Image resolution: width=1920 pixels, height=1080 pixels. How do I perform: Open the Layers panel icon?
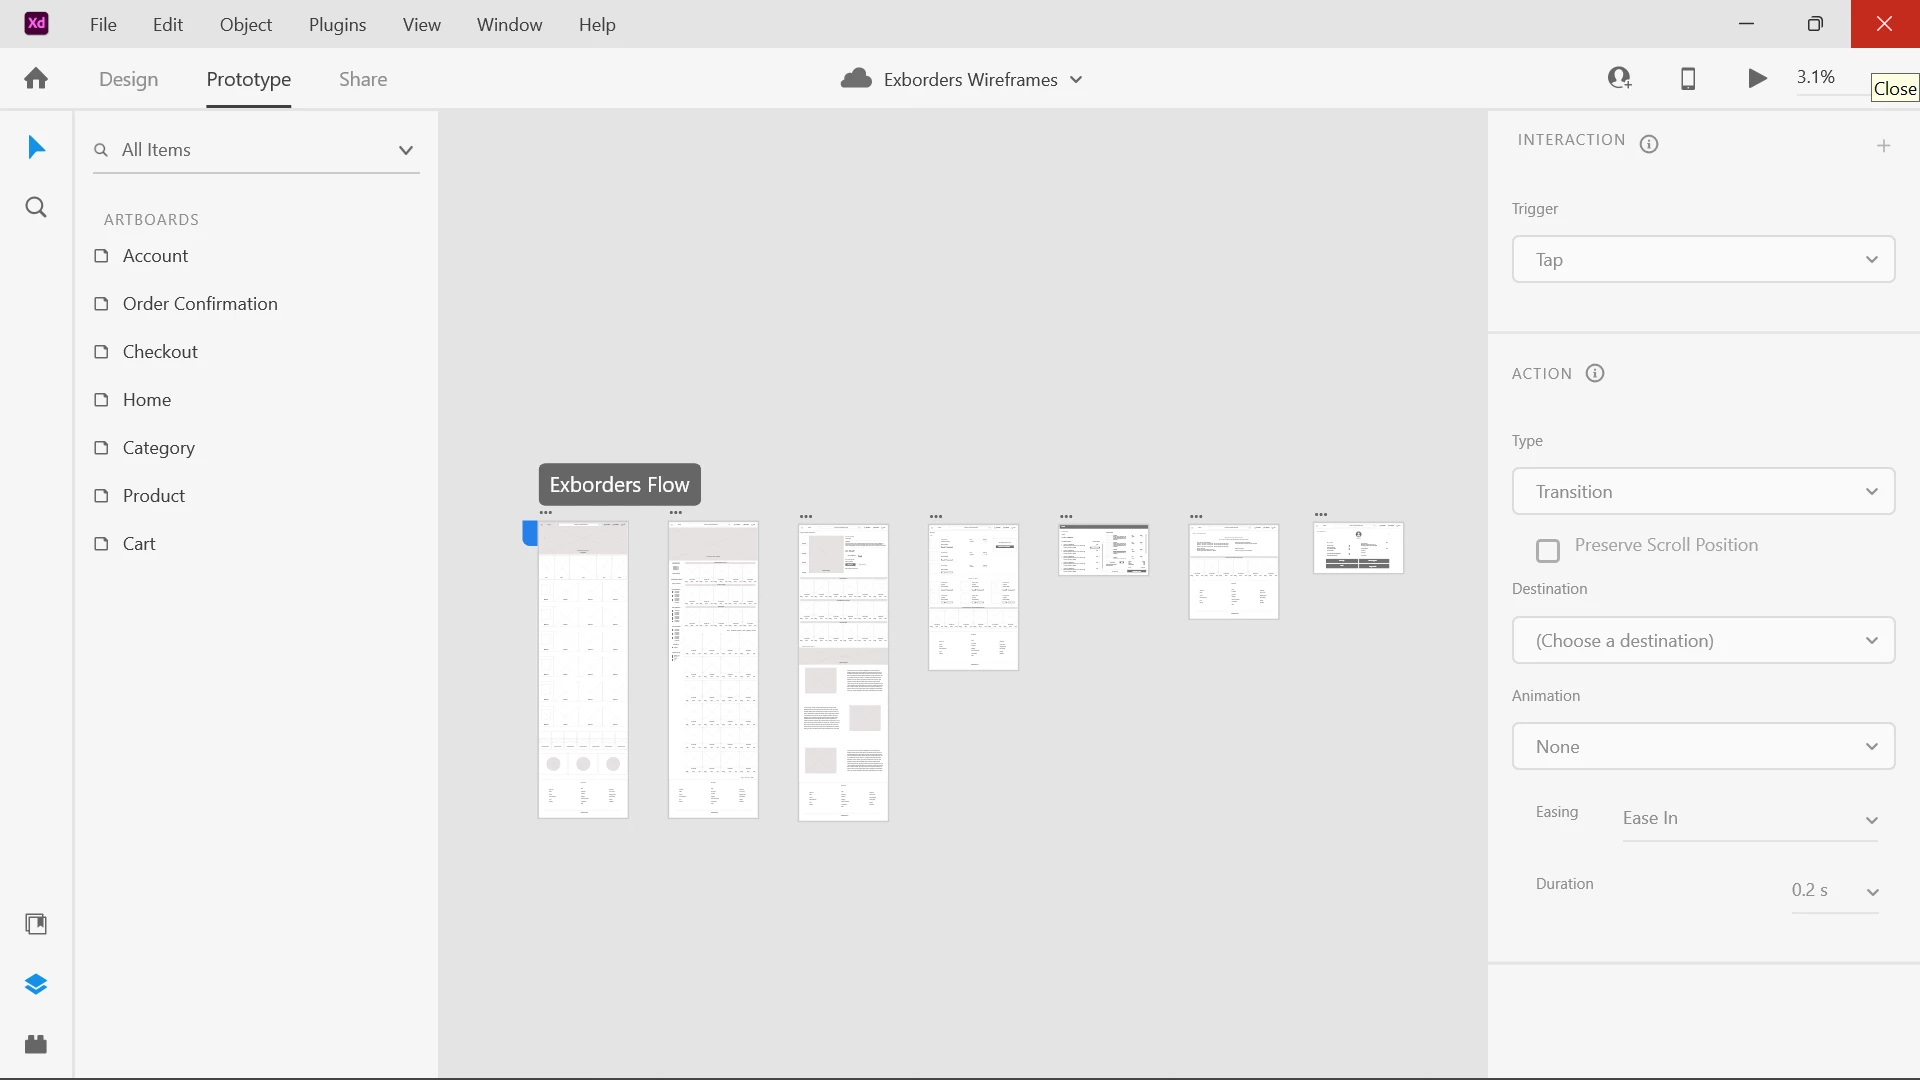coord(36,984)
